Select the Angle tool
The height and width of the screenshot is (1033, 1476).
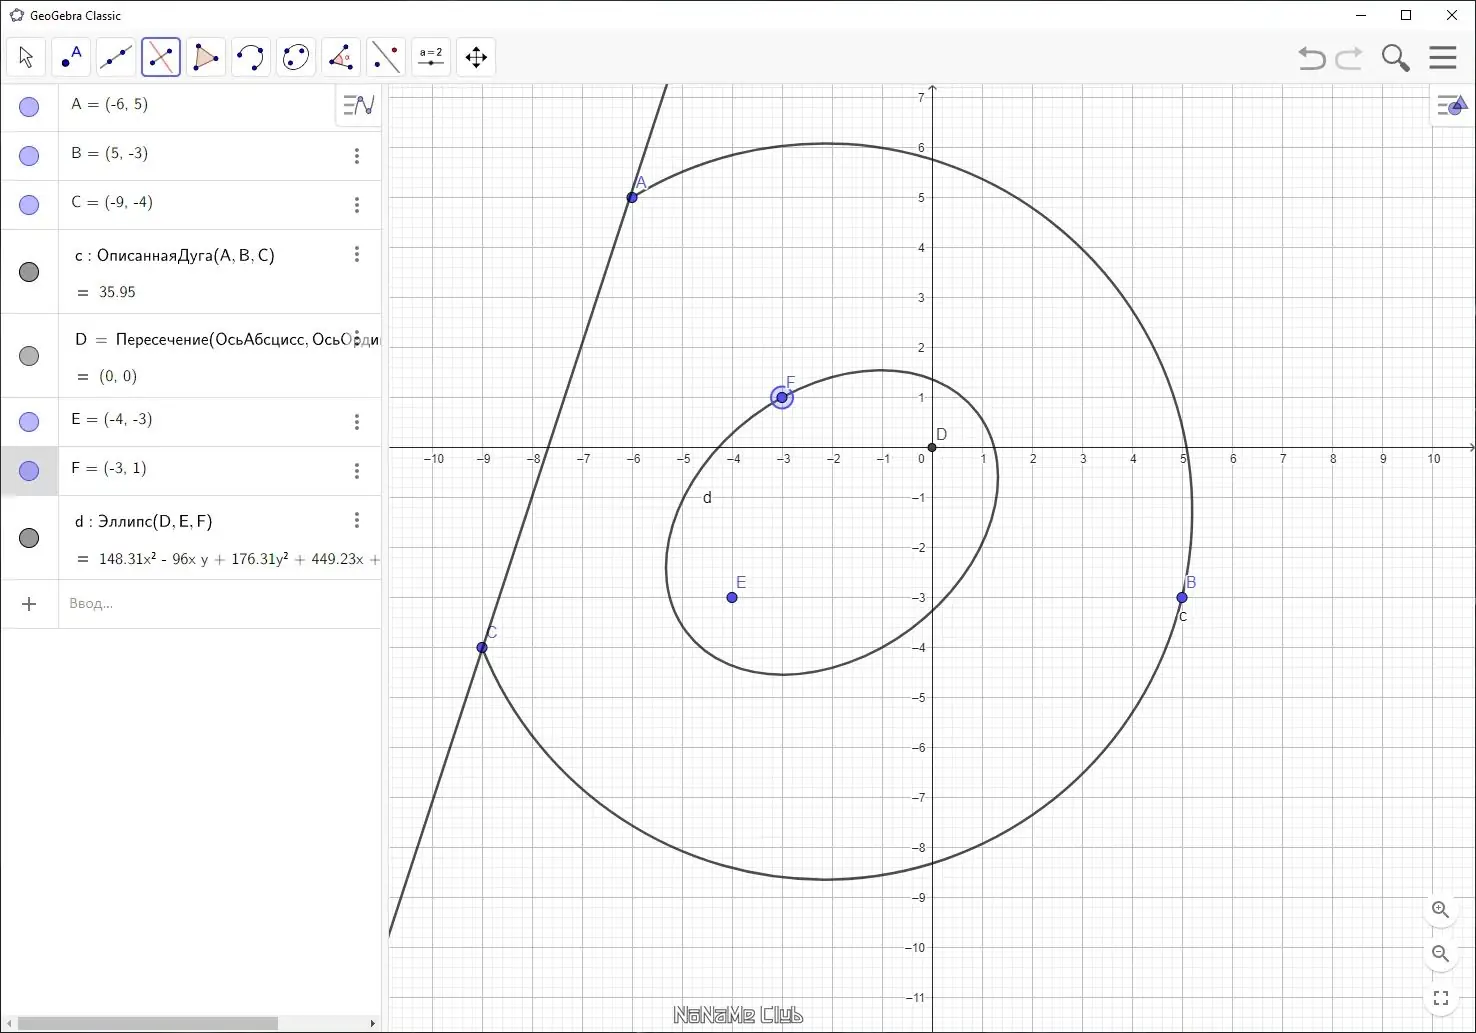coord(341,57)
